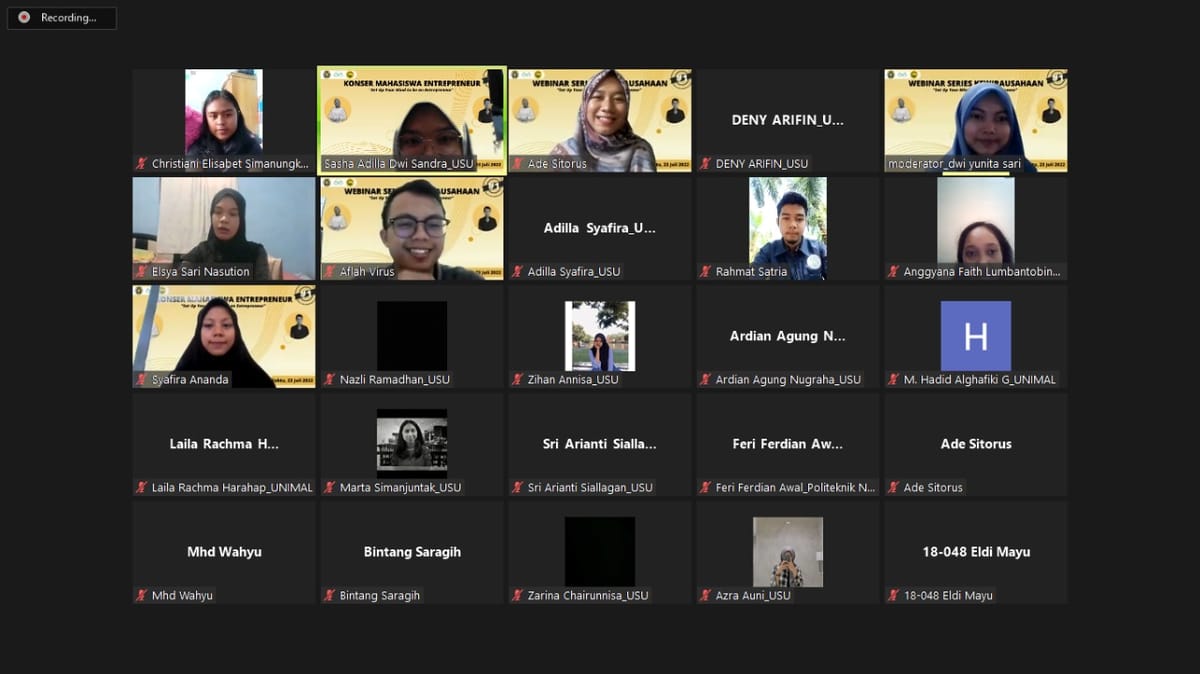Viewport: 1200px width, 674px height.
Task: Click muted mic icon beside DENY ARIFIN_USU
Action: pyautogui.click(x=705, y=164)
